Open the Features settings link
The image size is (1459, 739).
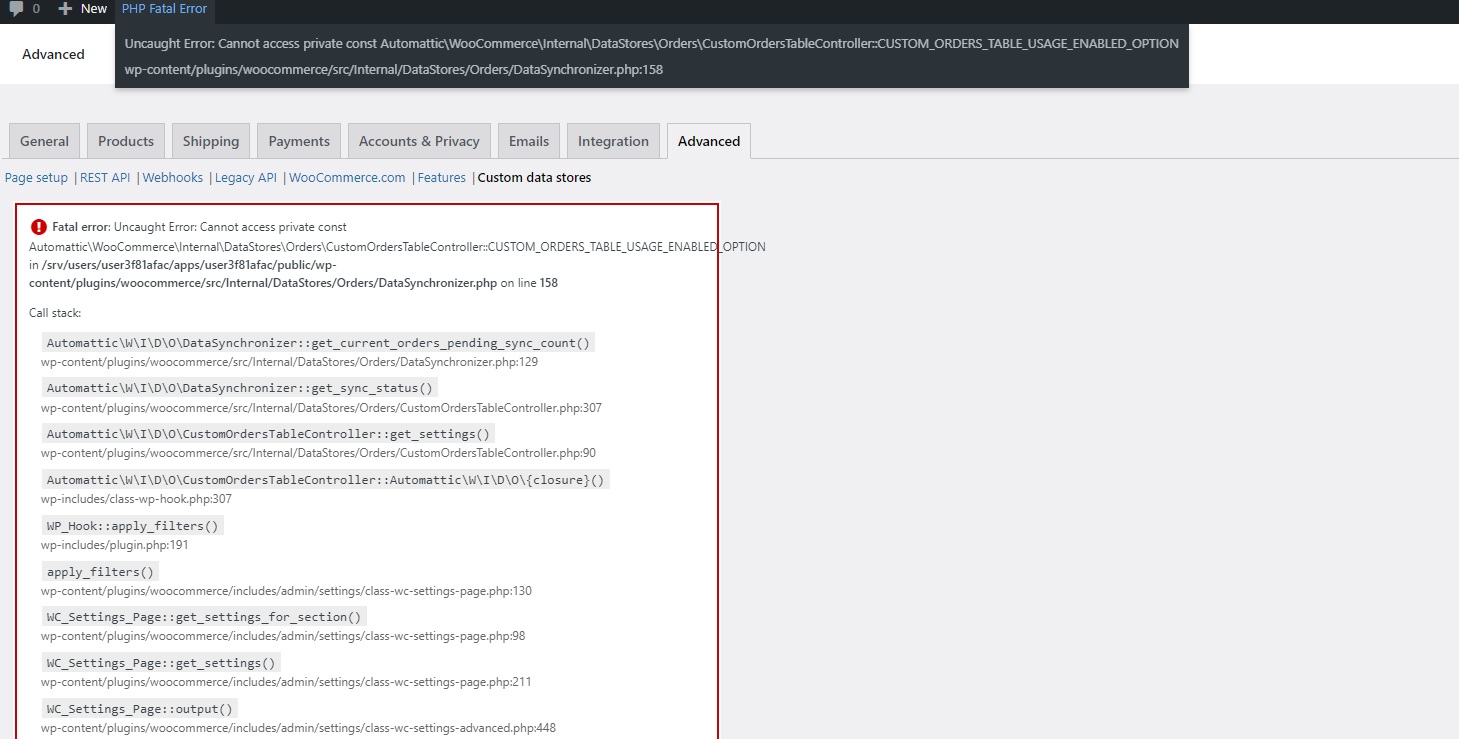pyautogui.click(x=442, y=177)
